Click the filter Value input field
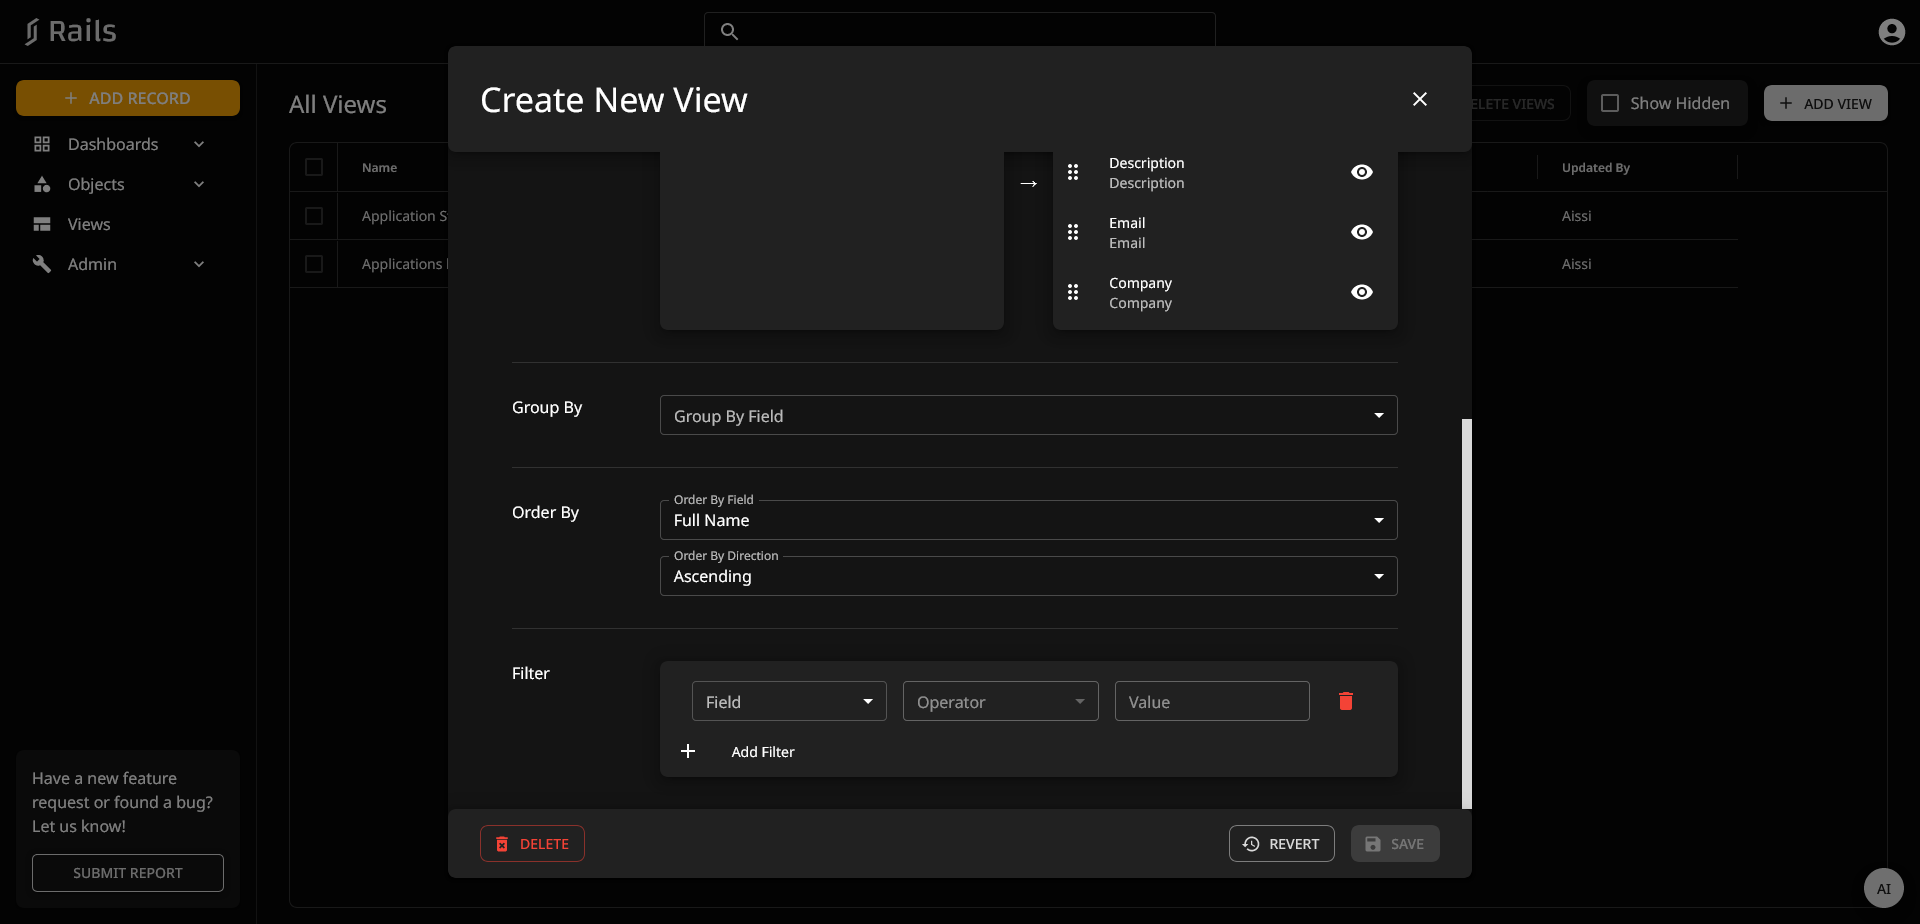This screenshot has width=1920, height=924. point(1211,701)
